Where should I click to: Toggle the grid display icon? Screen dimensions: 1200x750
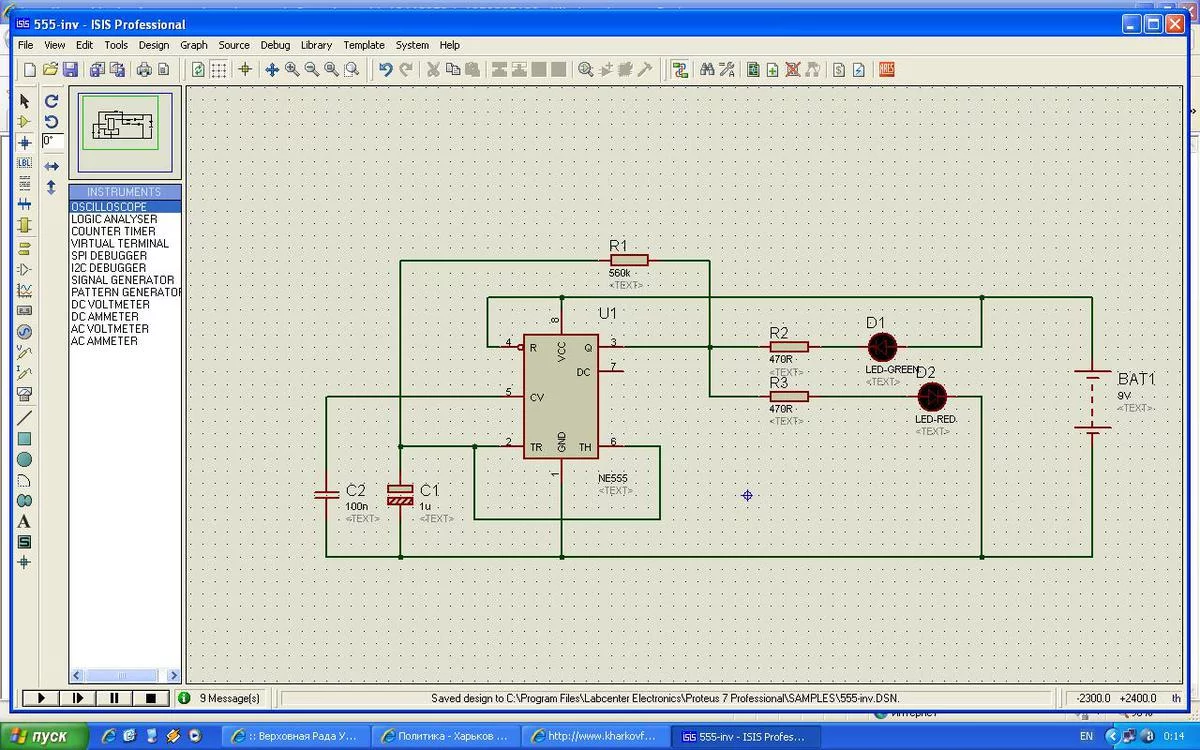218,69
